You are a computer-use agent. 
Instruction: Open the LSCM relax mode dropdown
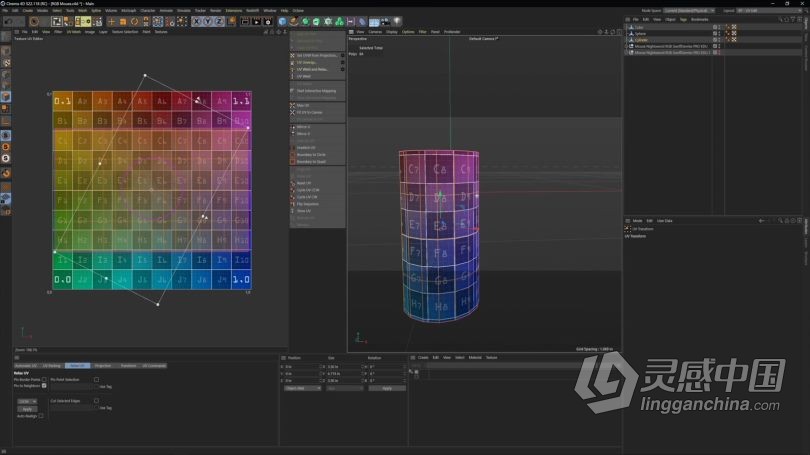[x=27, y=401]
